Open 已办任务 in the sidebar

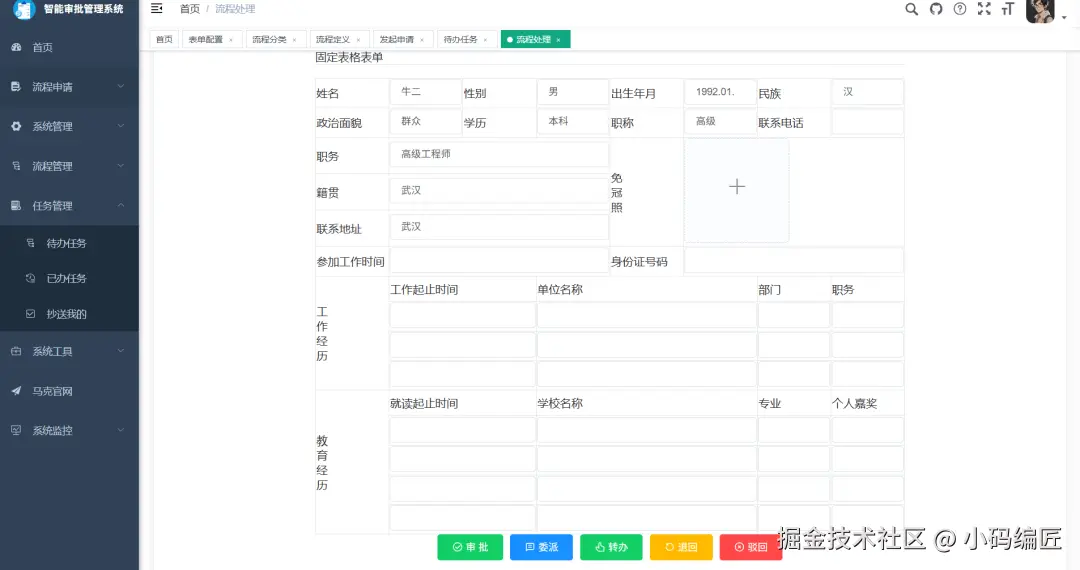[69, 278]
